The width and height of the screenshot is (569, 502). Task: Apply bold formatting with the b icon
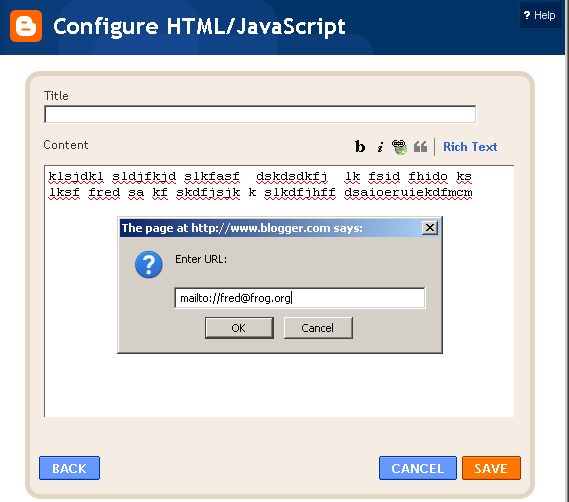(360, 147)
